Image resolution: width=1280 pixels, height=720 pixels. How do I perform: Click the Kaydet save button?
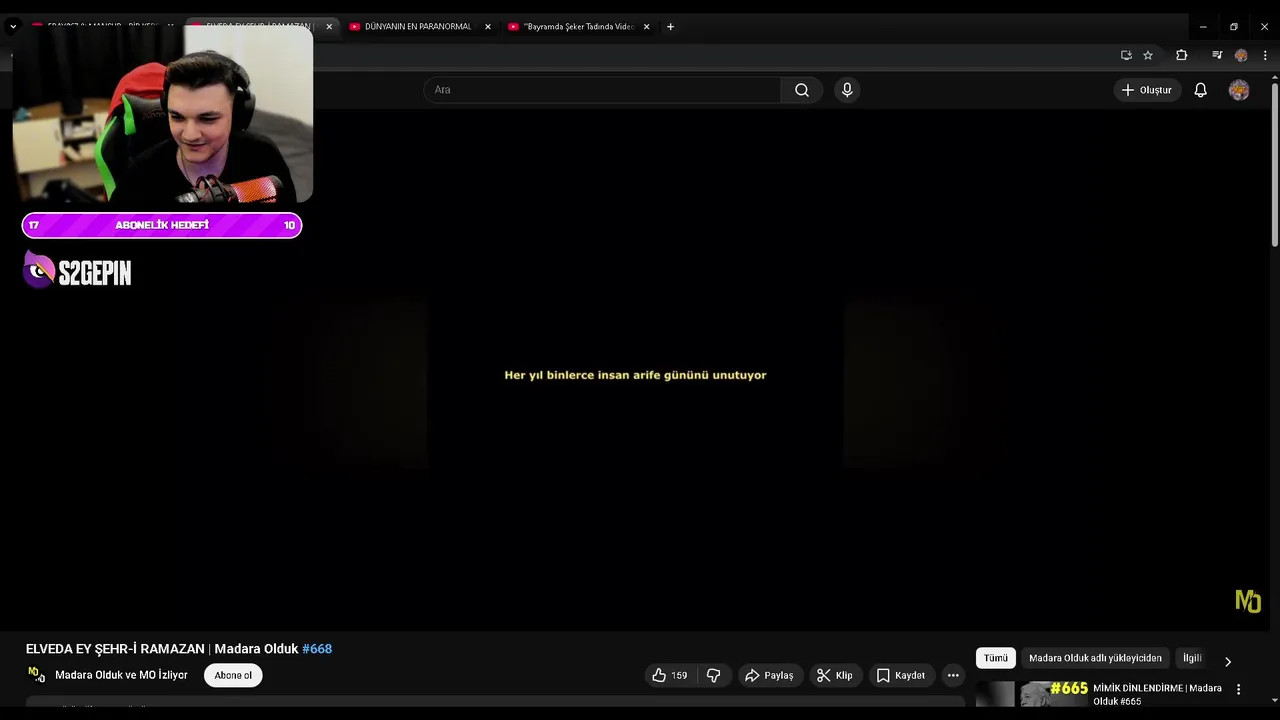pos(901,675)
